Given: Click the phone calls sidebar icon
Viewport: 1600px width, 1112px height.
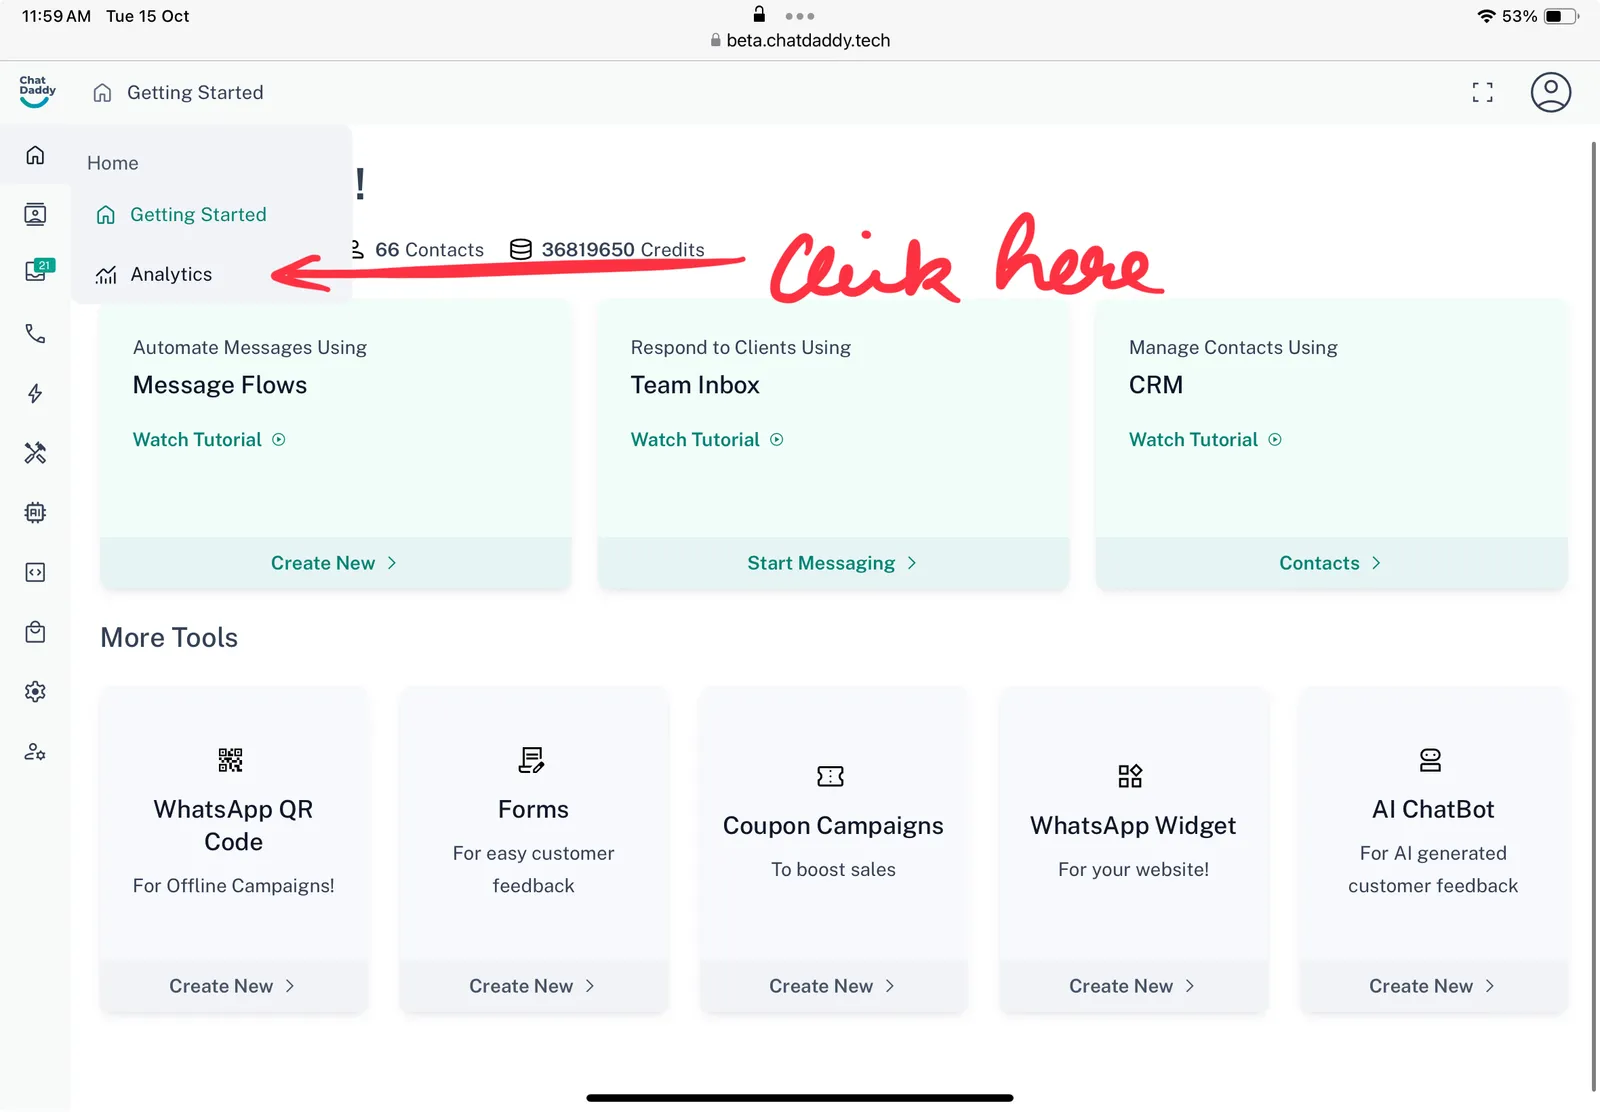Looking at the screenshot, I should 35,333.
